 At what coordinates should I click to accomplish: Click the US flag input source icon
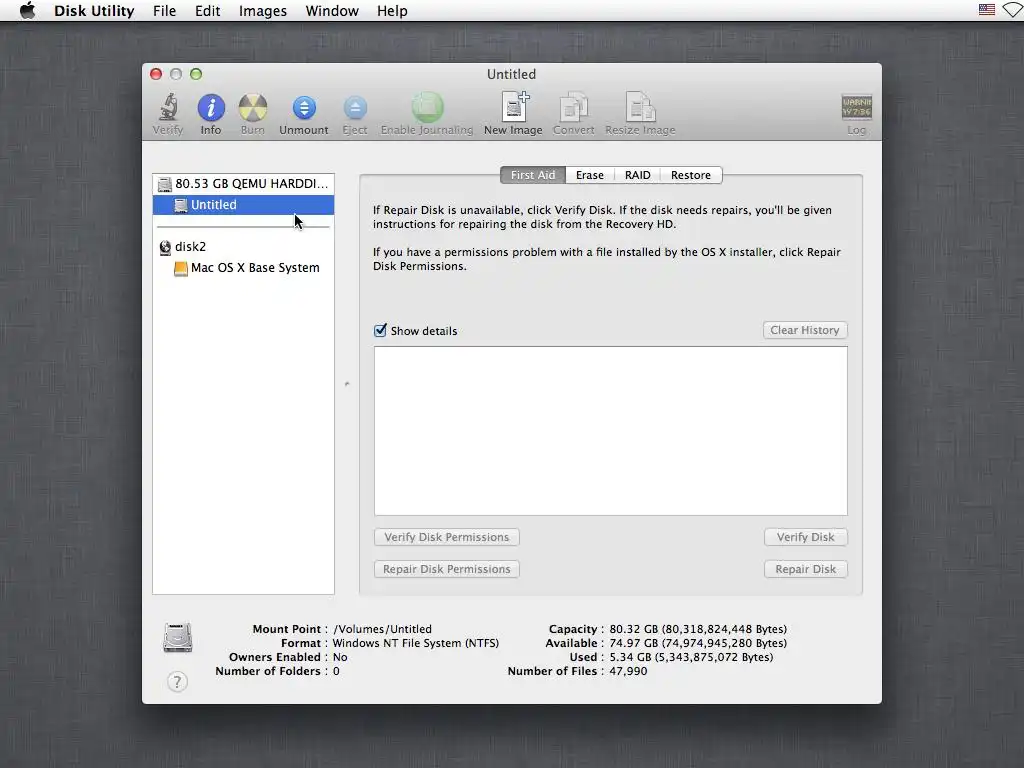click(x=987, y=10)
